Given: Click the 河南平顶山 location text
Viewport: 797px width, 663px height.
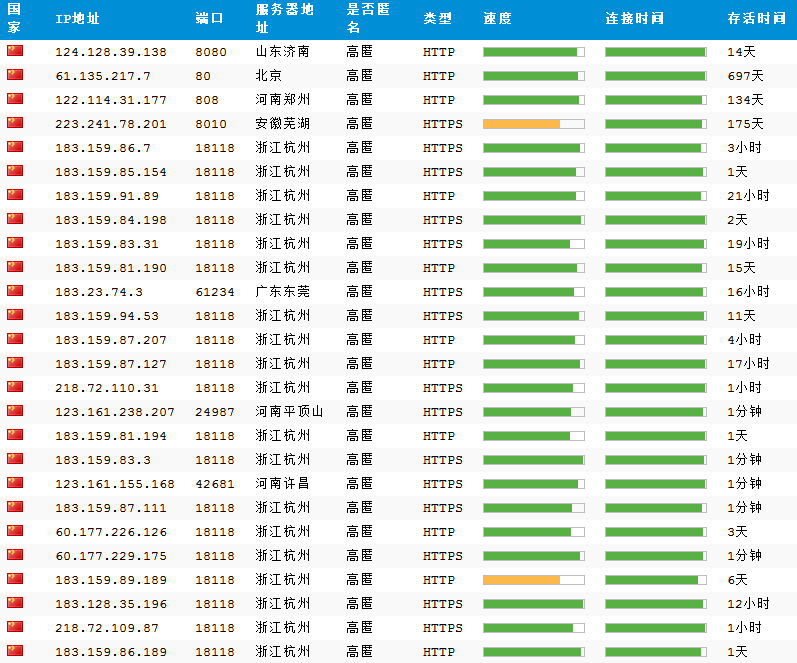Looking at the screenshot, I should click(289, 412).
